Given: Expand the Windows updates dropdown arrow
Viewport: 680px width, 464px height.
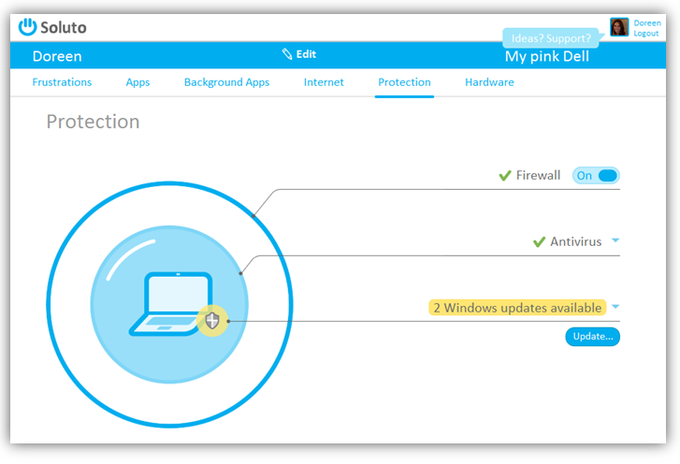Looking at the screenshot, I should [x=615, y=307].
